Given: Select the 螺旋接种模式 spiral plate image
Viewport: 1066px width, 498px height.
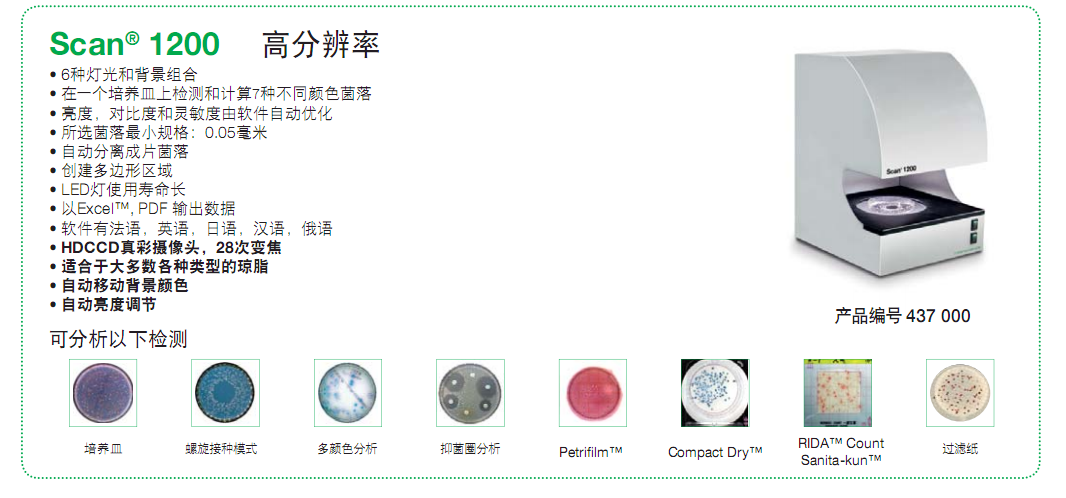Looking at the screenshot, I should tap(226, 393).
